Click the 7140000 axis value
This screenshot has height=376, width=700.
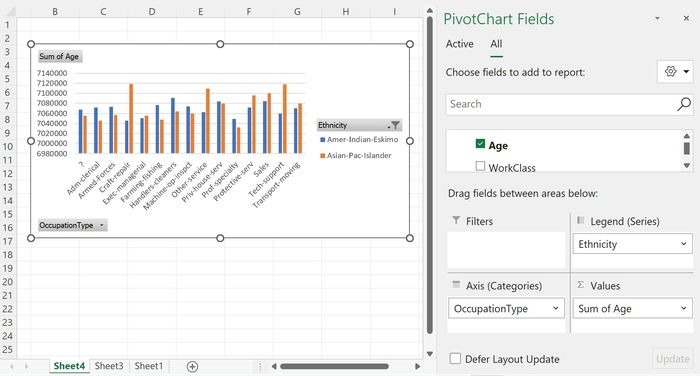point(52,73)
